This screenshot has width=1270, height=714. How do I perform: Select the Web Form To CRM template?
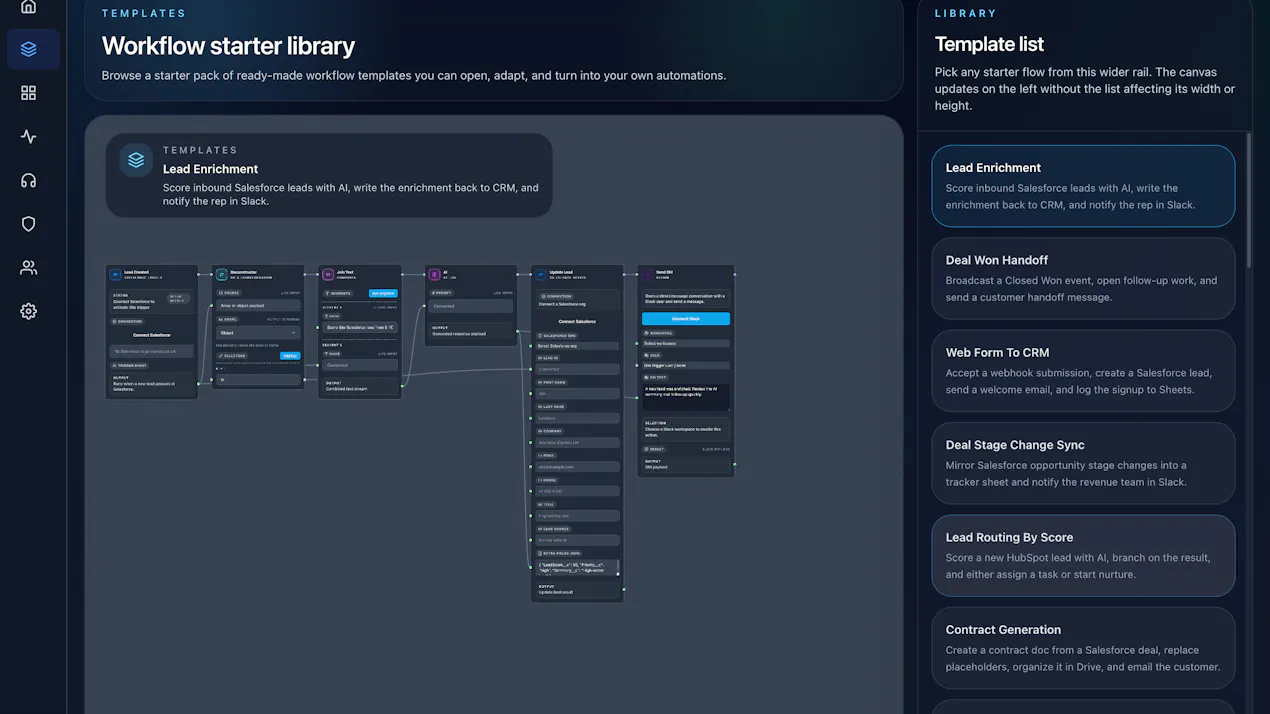1083,371
